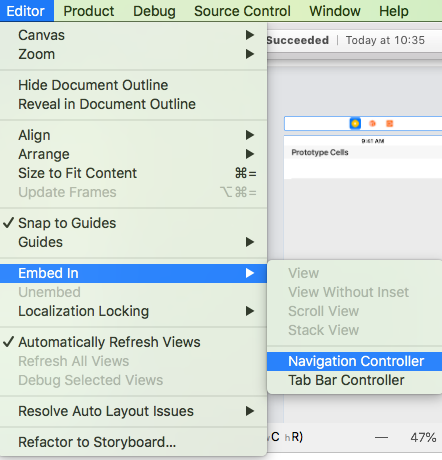This screenshot has width=442, height=460.
Task: Select the empty prototype table cell
Action: 363,168
